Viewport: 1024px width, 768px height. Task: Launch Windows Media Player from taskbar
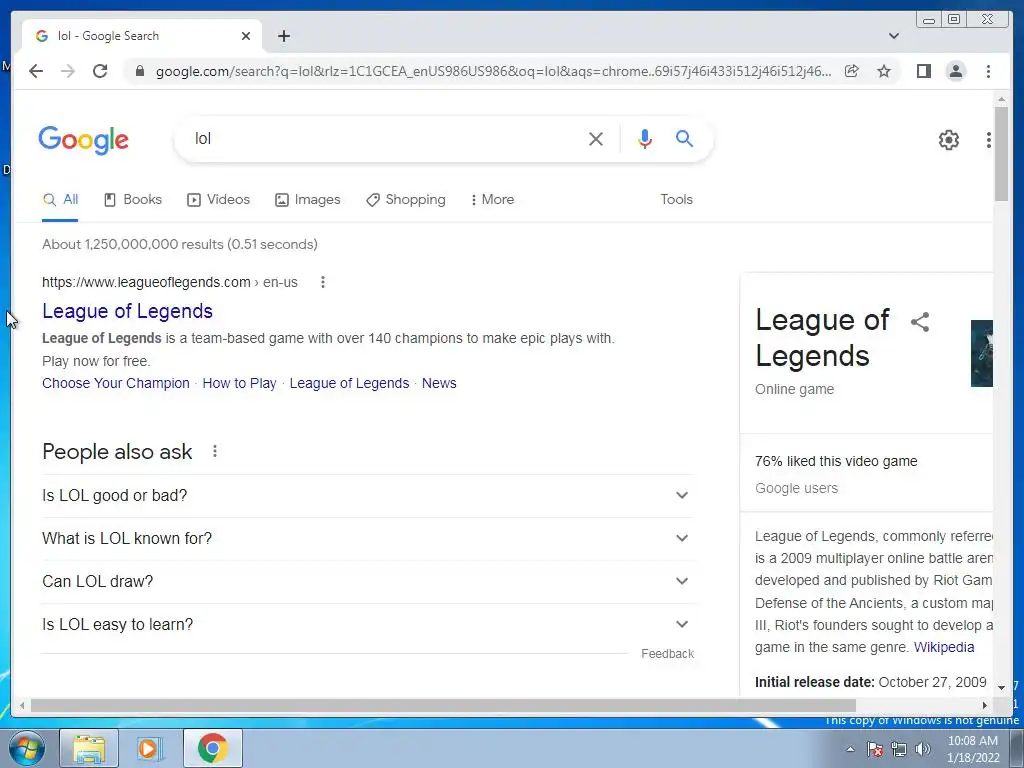coord(150,748)
